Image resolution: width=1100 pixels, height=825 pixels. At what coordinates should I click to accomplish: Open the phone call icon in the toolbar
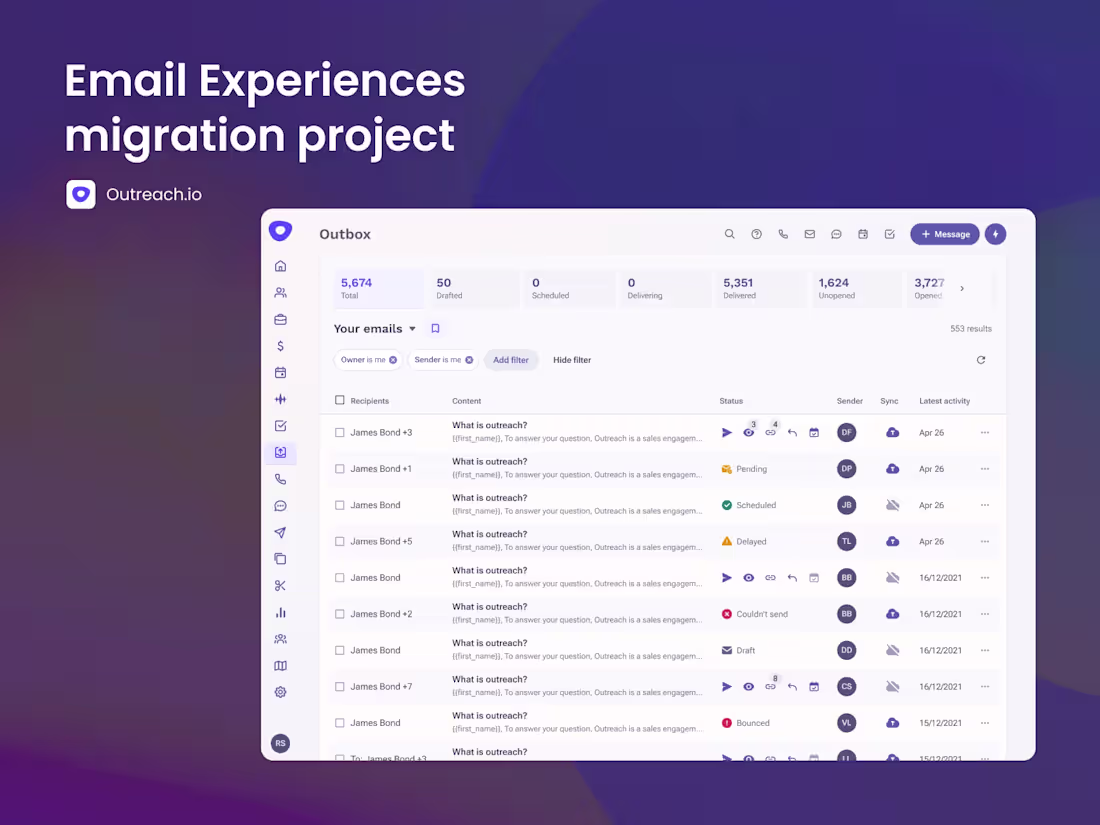pyautogui.click(x=783, y=233)
